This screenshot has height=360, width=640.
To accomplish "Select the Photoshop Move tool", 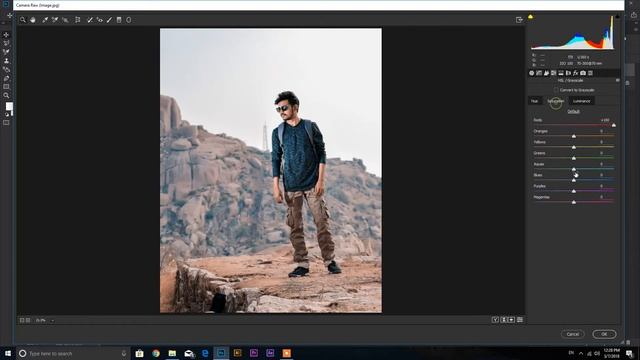I will point(6,35).
